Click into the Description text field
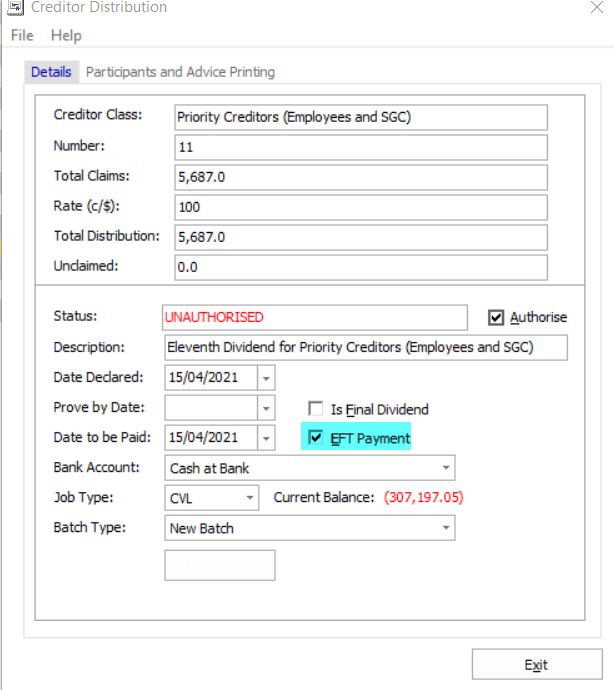Screen dimensions: 614x690 click(x=365, y=348)
